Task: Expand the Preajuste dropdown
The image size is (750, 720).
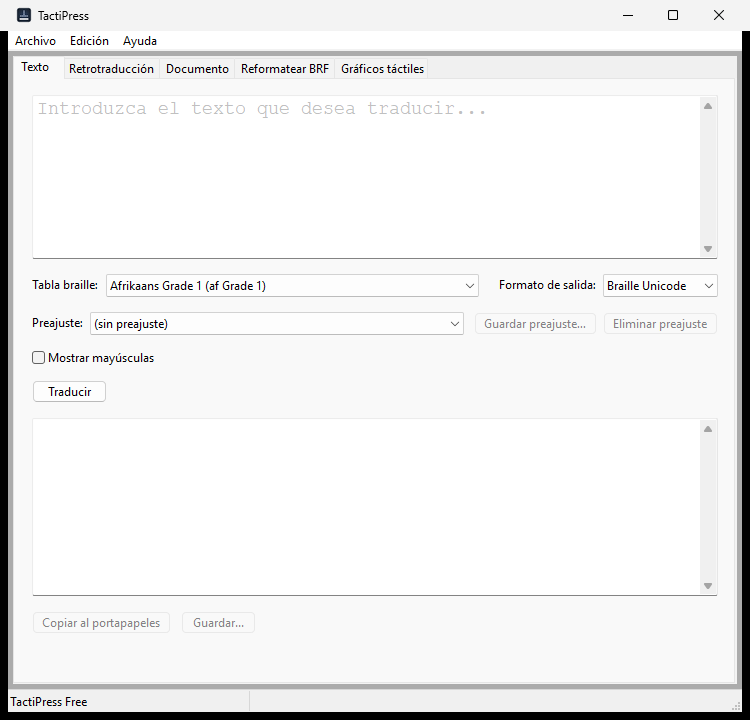Action: (x=276, y=324)
